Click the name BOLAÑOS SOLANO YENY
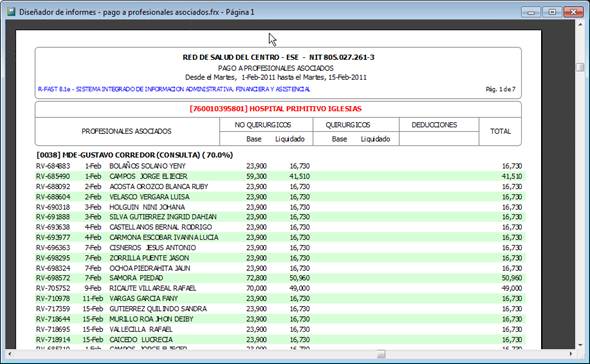Screen dimensions: 590x364 (148, 166)
